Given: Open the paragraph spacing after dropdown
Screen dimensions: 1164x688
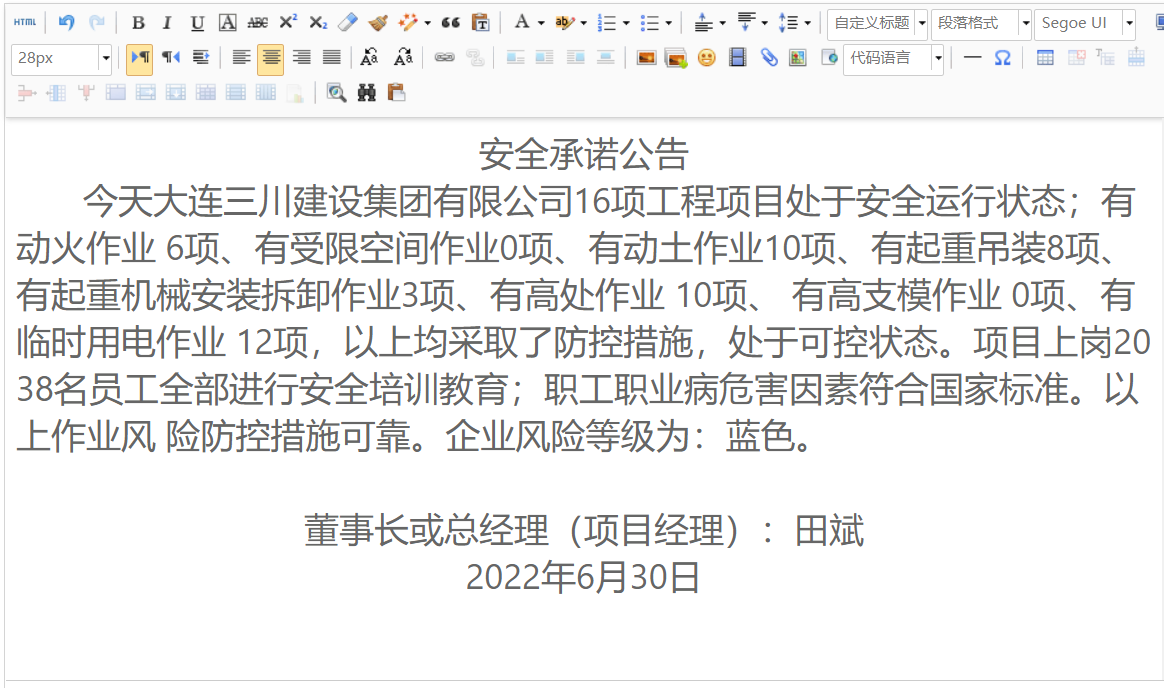Looking at the screenshot, I should click(764, 23).
